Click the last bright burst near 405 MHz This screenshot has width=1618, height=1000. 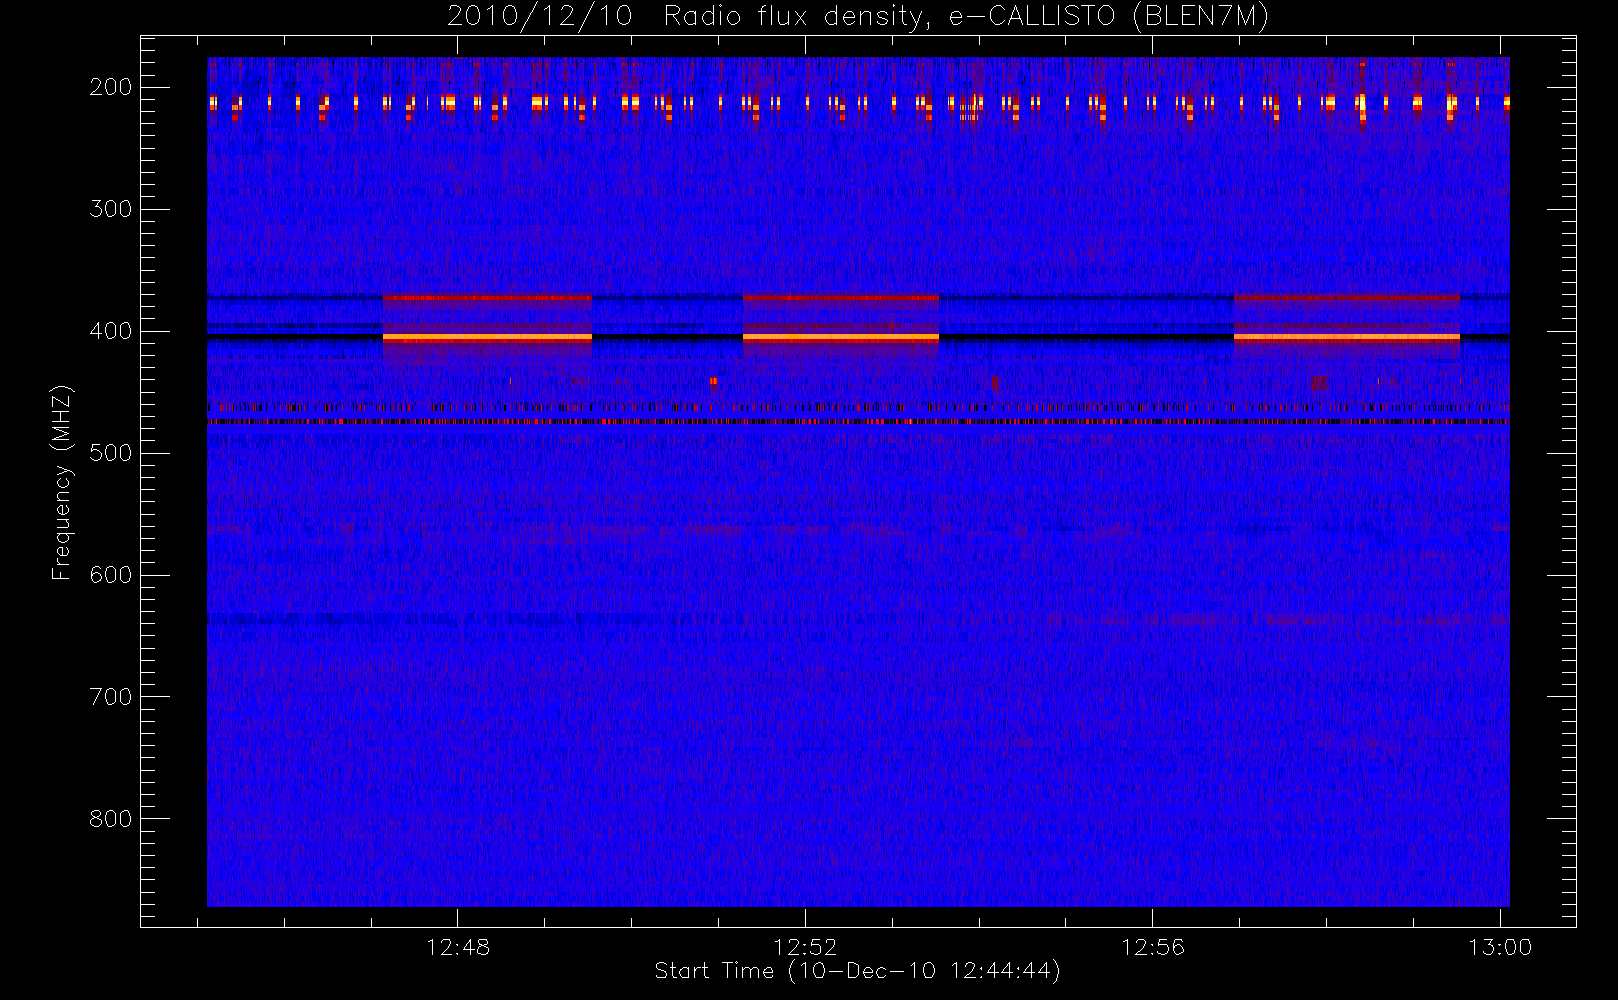tap(1347, 338)
